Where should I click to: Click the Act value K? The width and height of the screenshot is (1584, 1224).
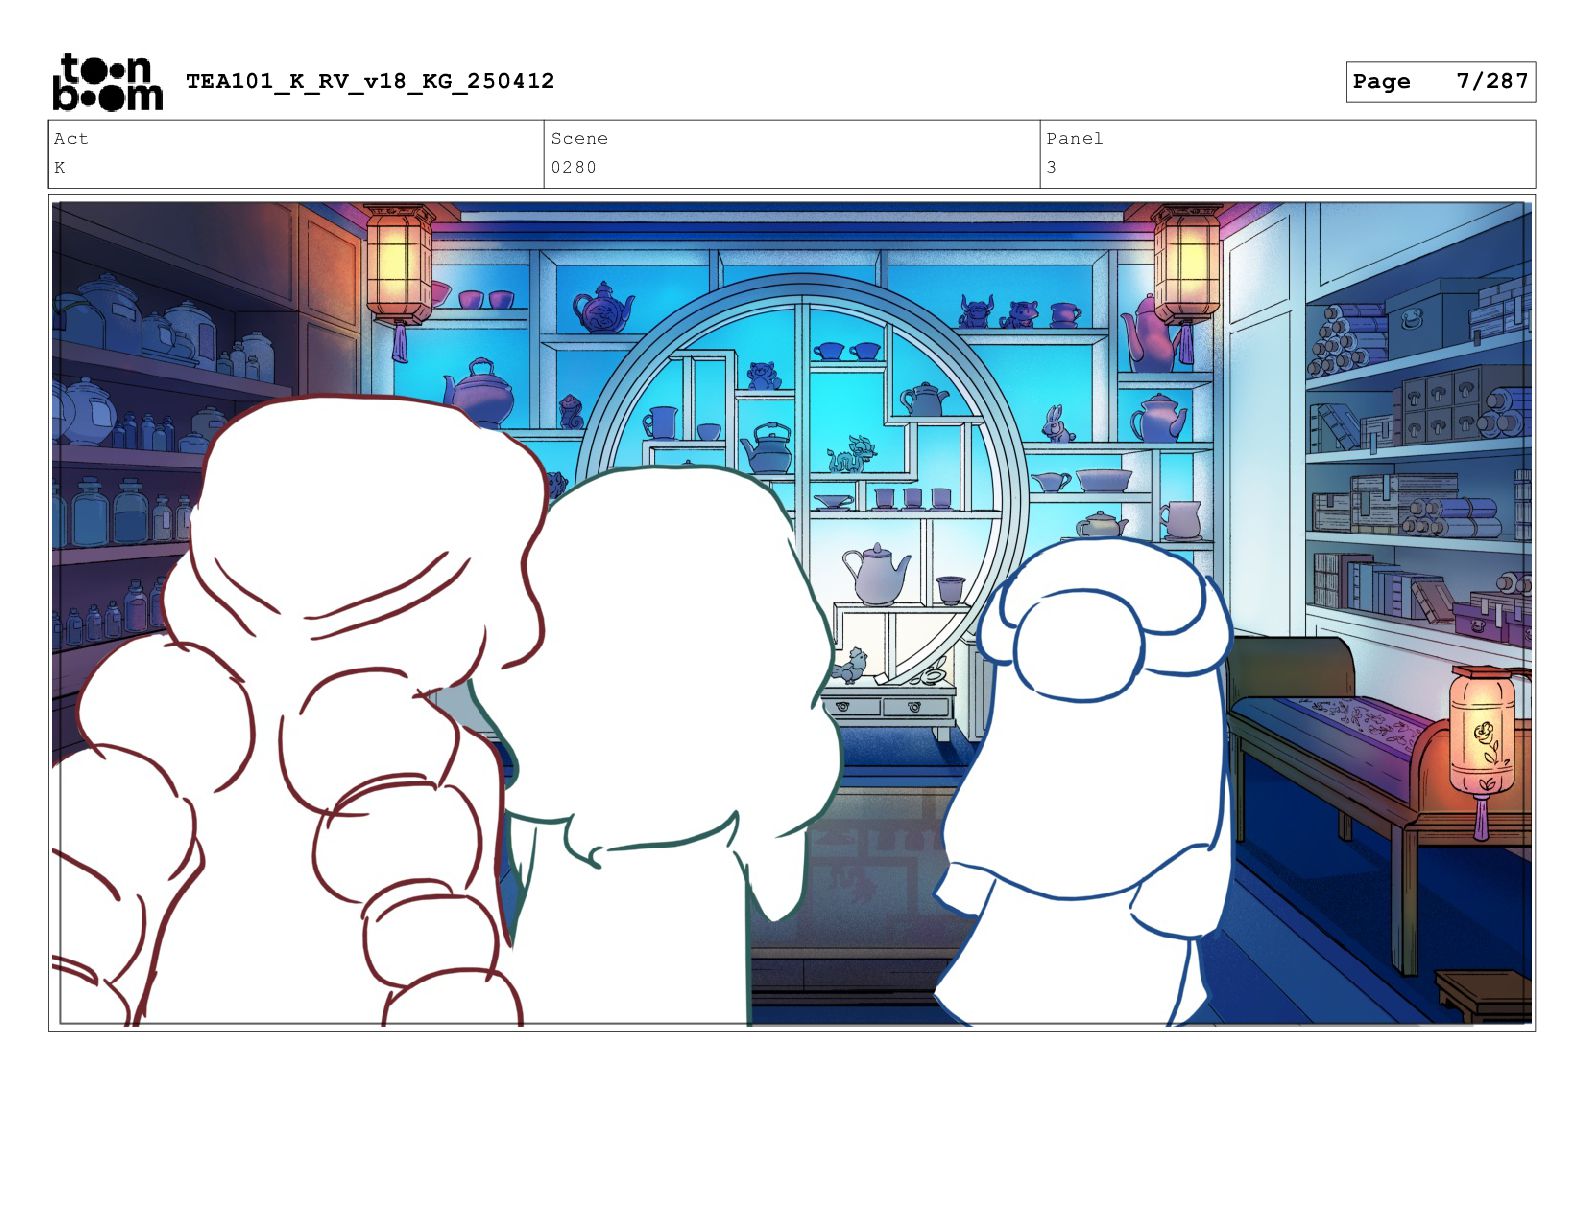[60, 168]
